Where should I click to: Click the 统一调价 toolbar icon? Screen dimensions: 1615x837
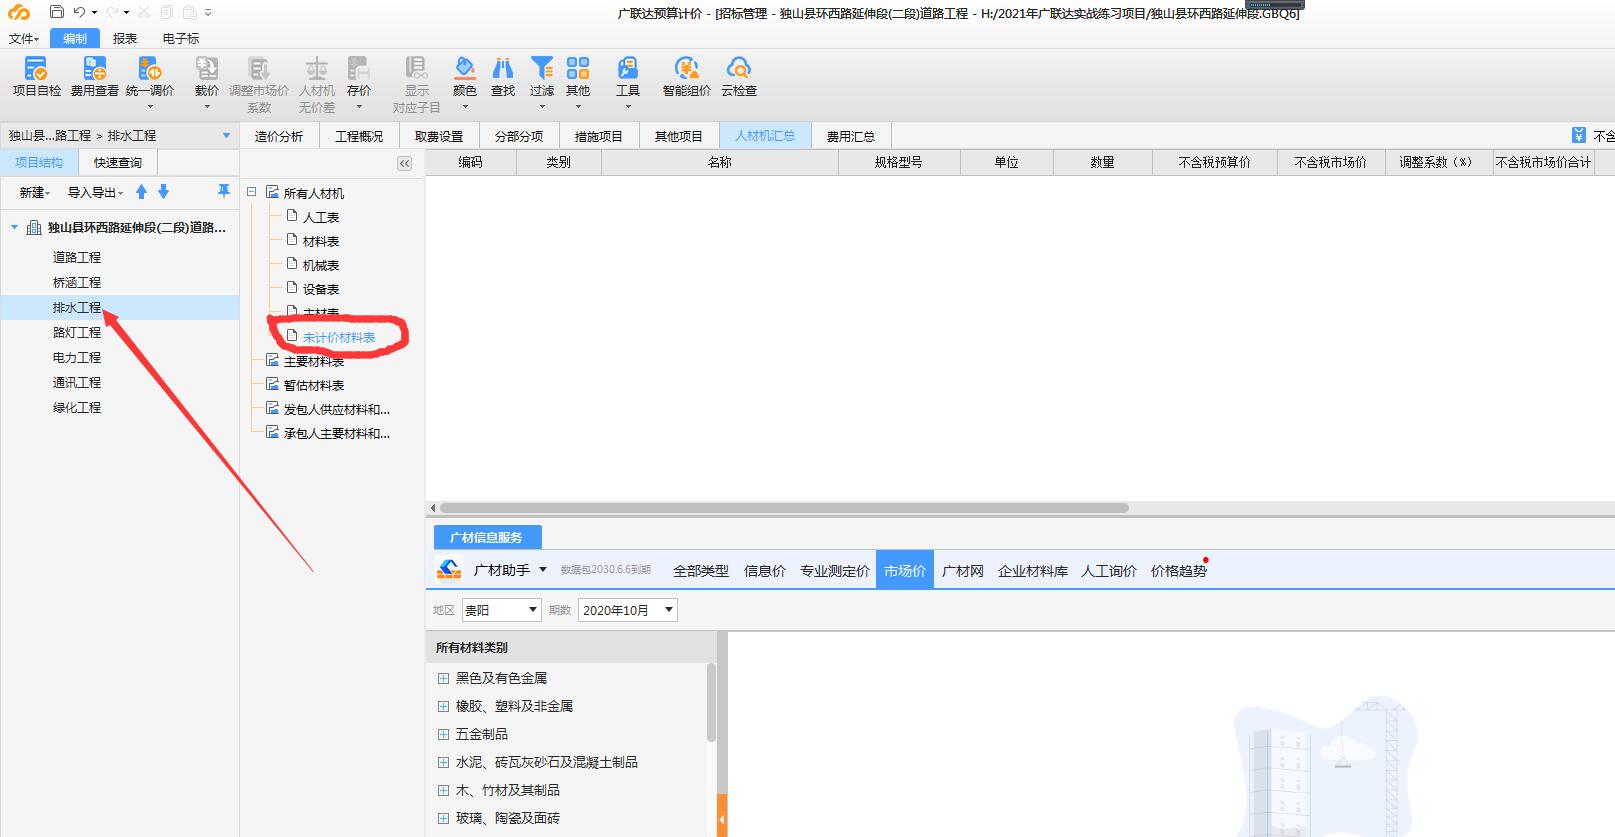[x=150, y=68]
